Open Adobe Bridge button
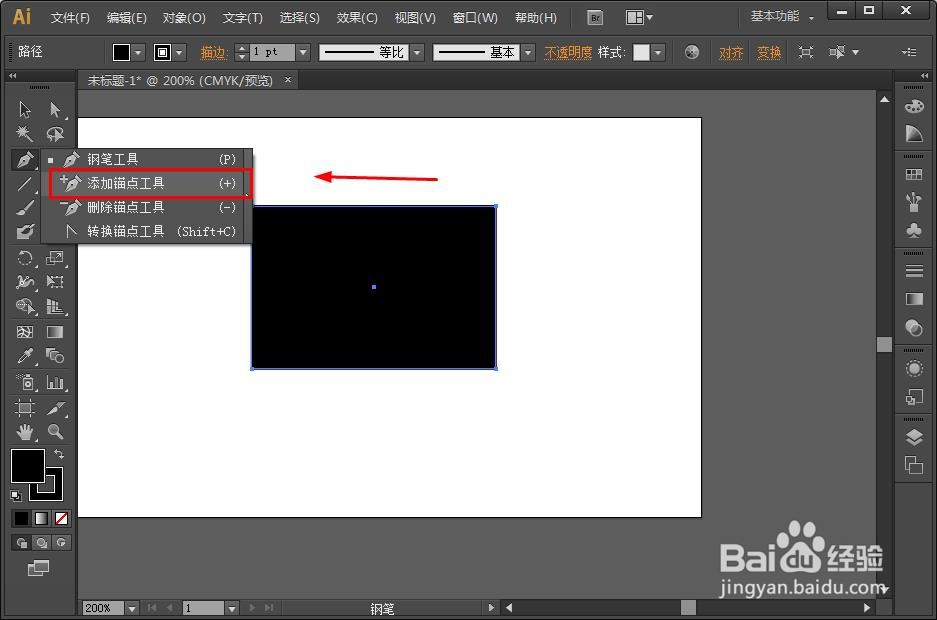Image resolution: width=937 pixels, height=620 pixels. point(595,18)
